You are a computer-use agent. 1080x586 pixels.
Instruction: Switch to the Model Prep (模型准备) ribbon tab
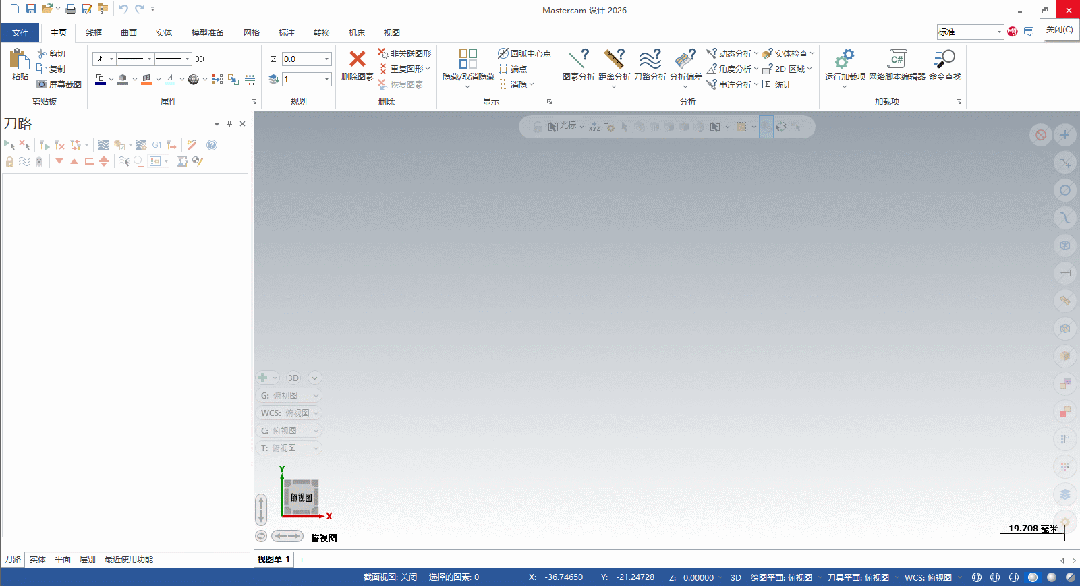pyautogui.click(x=207, y=32)
